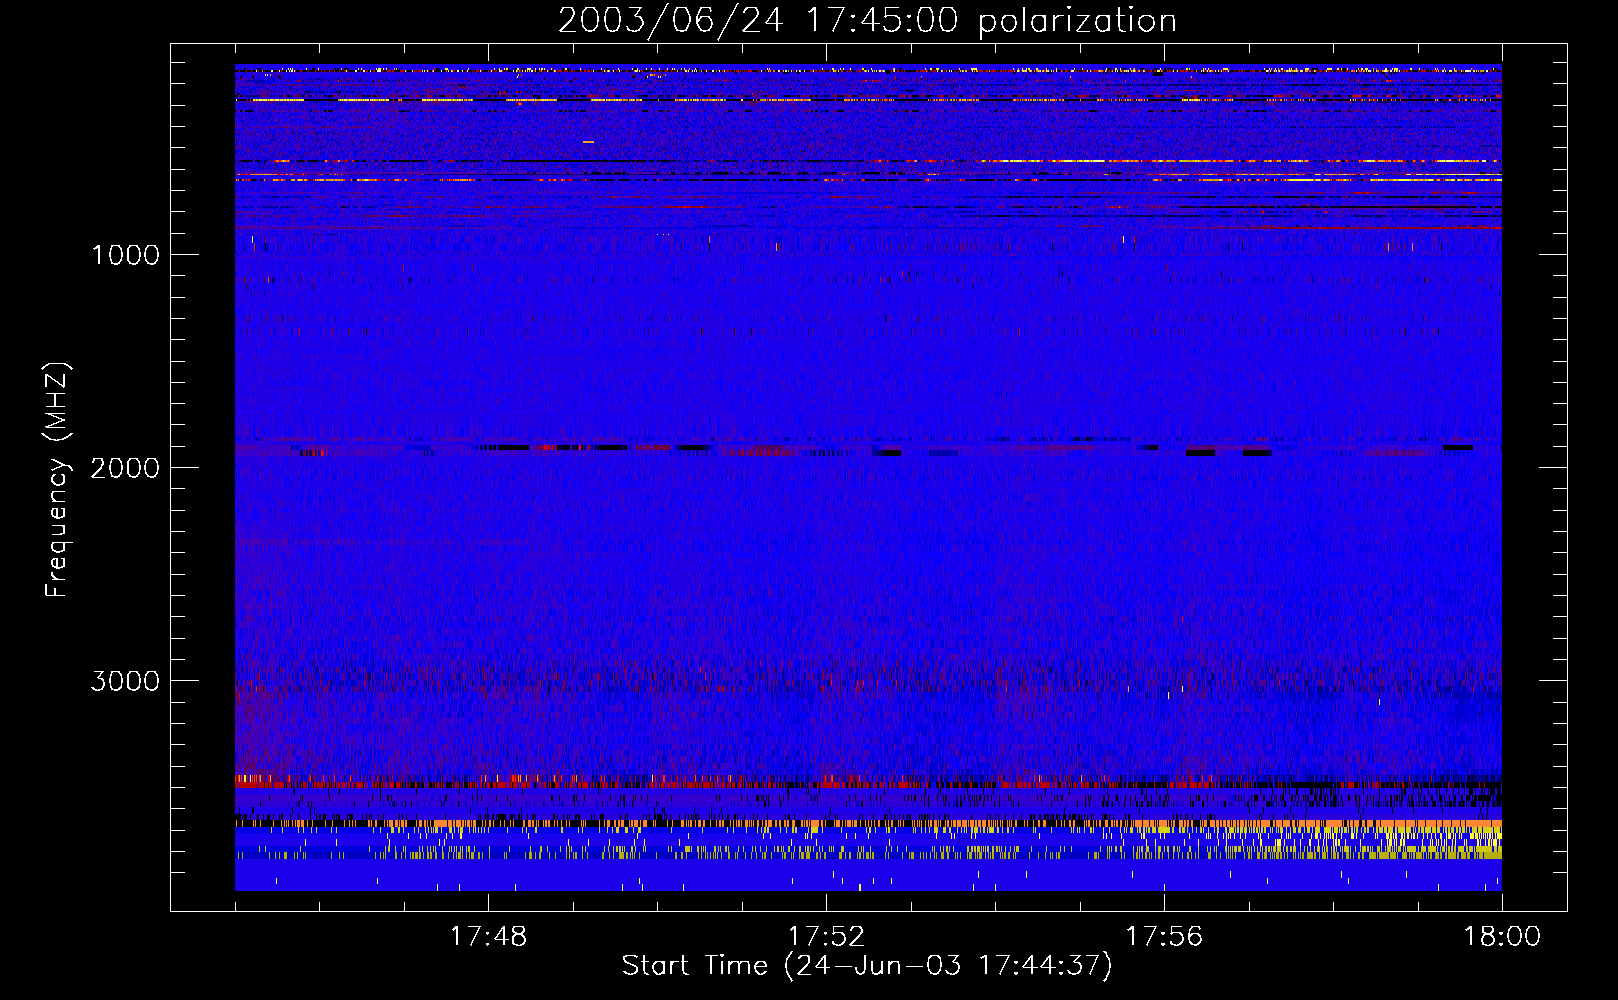Click the 17:48 time tick label
Screen dimensions: 1618x1000
point(488,937)
